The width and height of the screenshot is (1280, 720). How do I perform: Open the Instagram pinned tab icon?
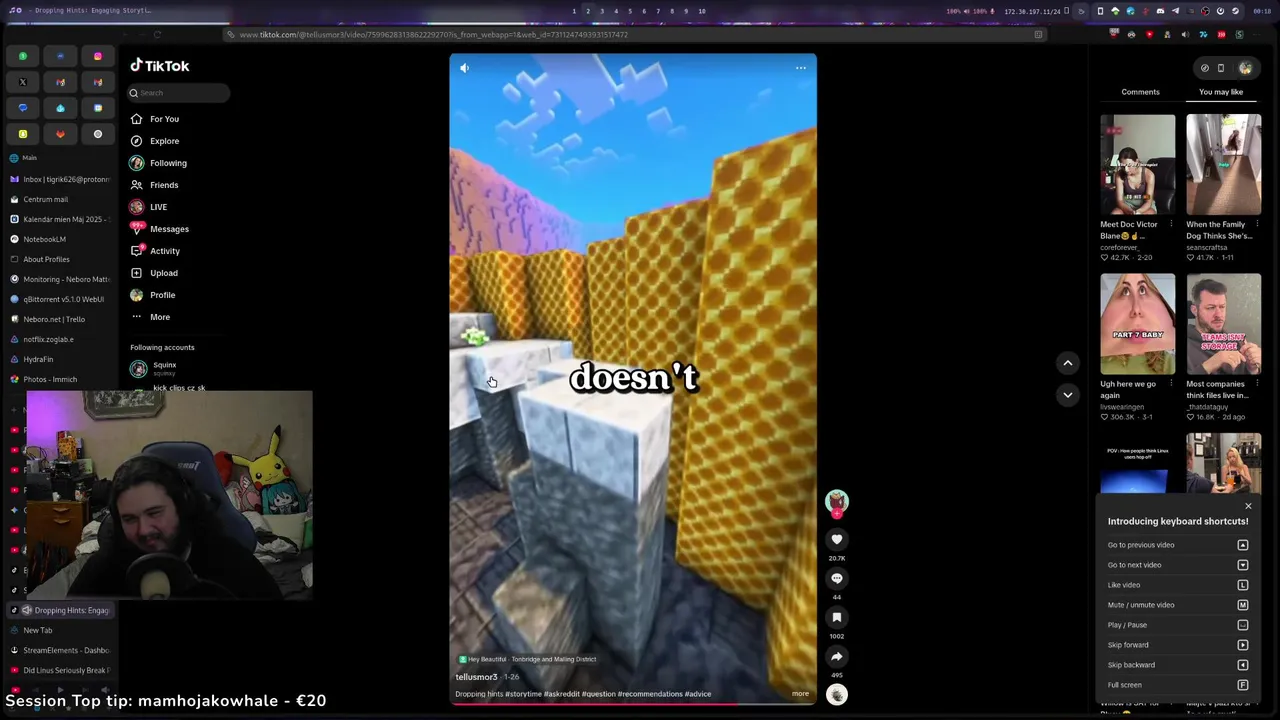coord(98,56)
